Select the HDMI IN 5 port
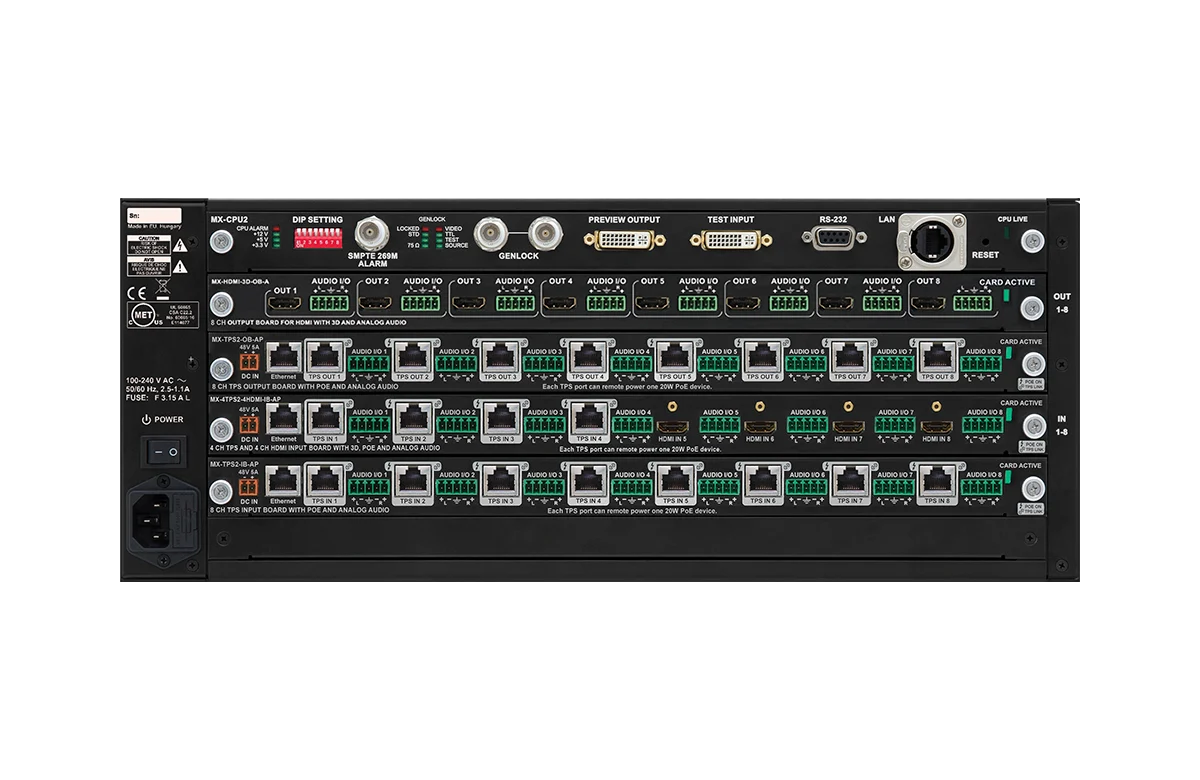 coord(672,426)
